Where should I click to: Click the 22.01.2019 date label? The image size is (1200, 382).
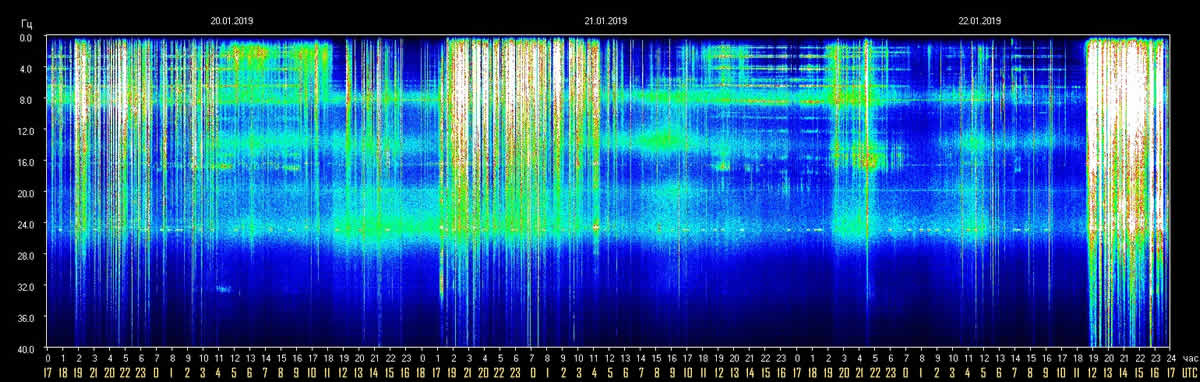980,20
